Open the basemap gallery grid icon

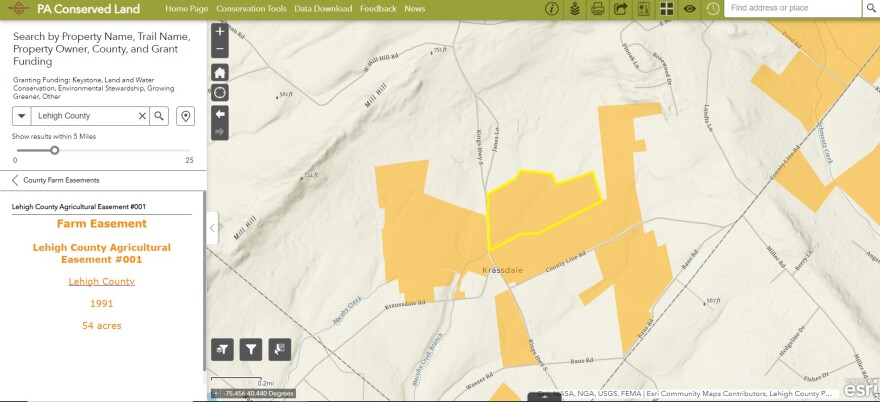[666, 9]
